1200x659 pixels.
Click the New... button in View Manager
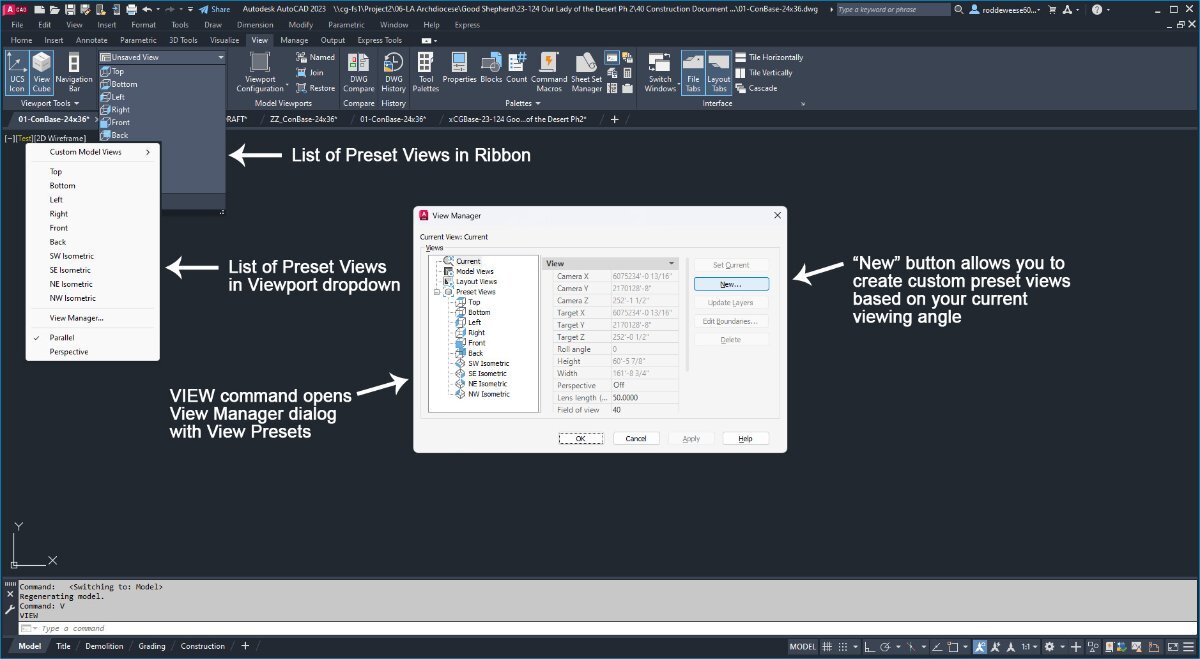731,285
